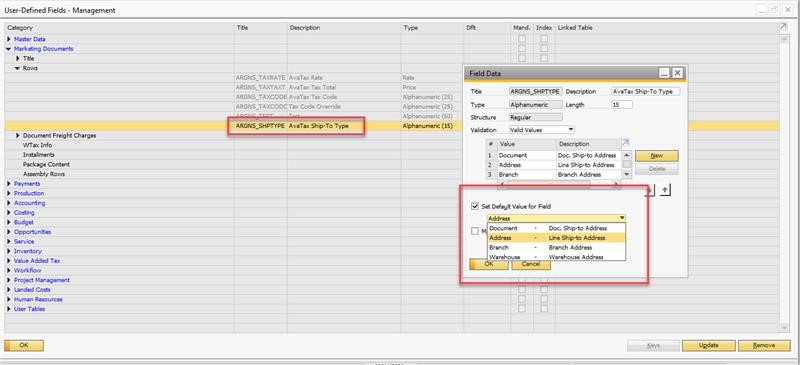Click the Description input field
The image size is (800, 365).
(x=645, y=91)
